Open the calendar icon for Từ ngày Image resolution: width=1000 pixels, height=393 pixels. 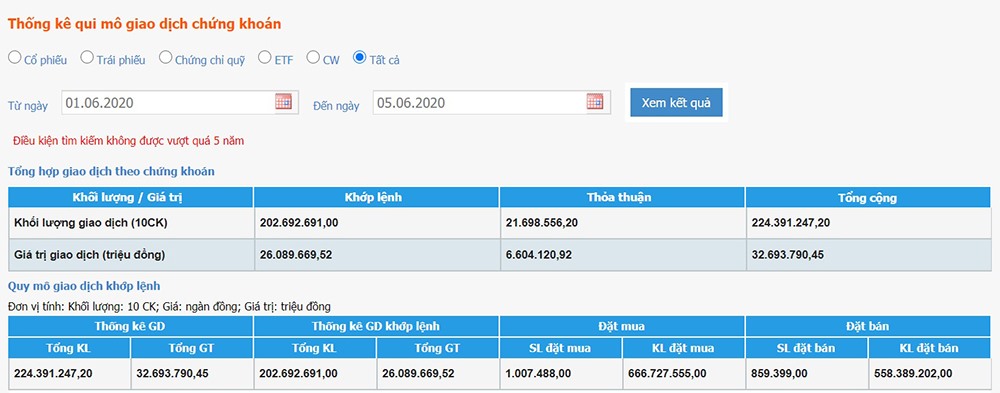[283, 101]
